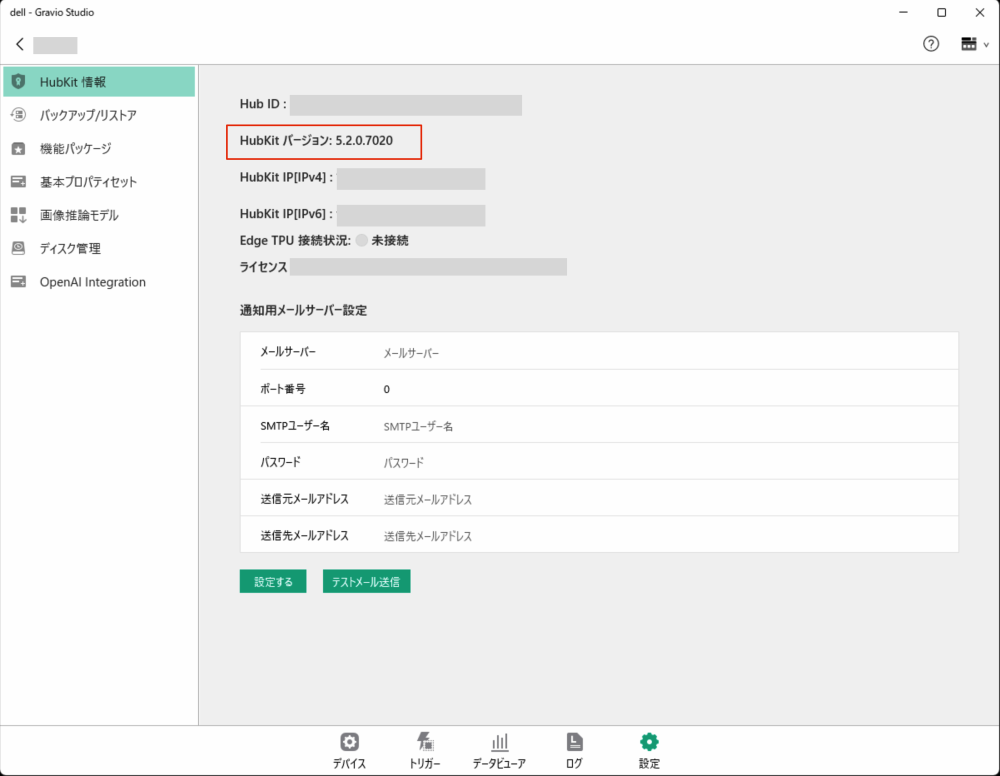Focus the メールサーバー input field

(x=666, y=353)
